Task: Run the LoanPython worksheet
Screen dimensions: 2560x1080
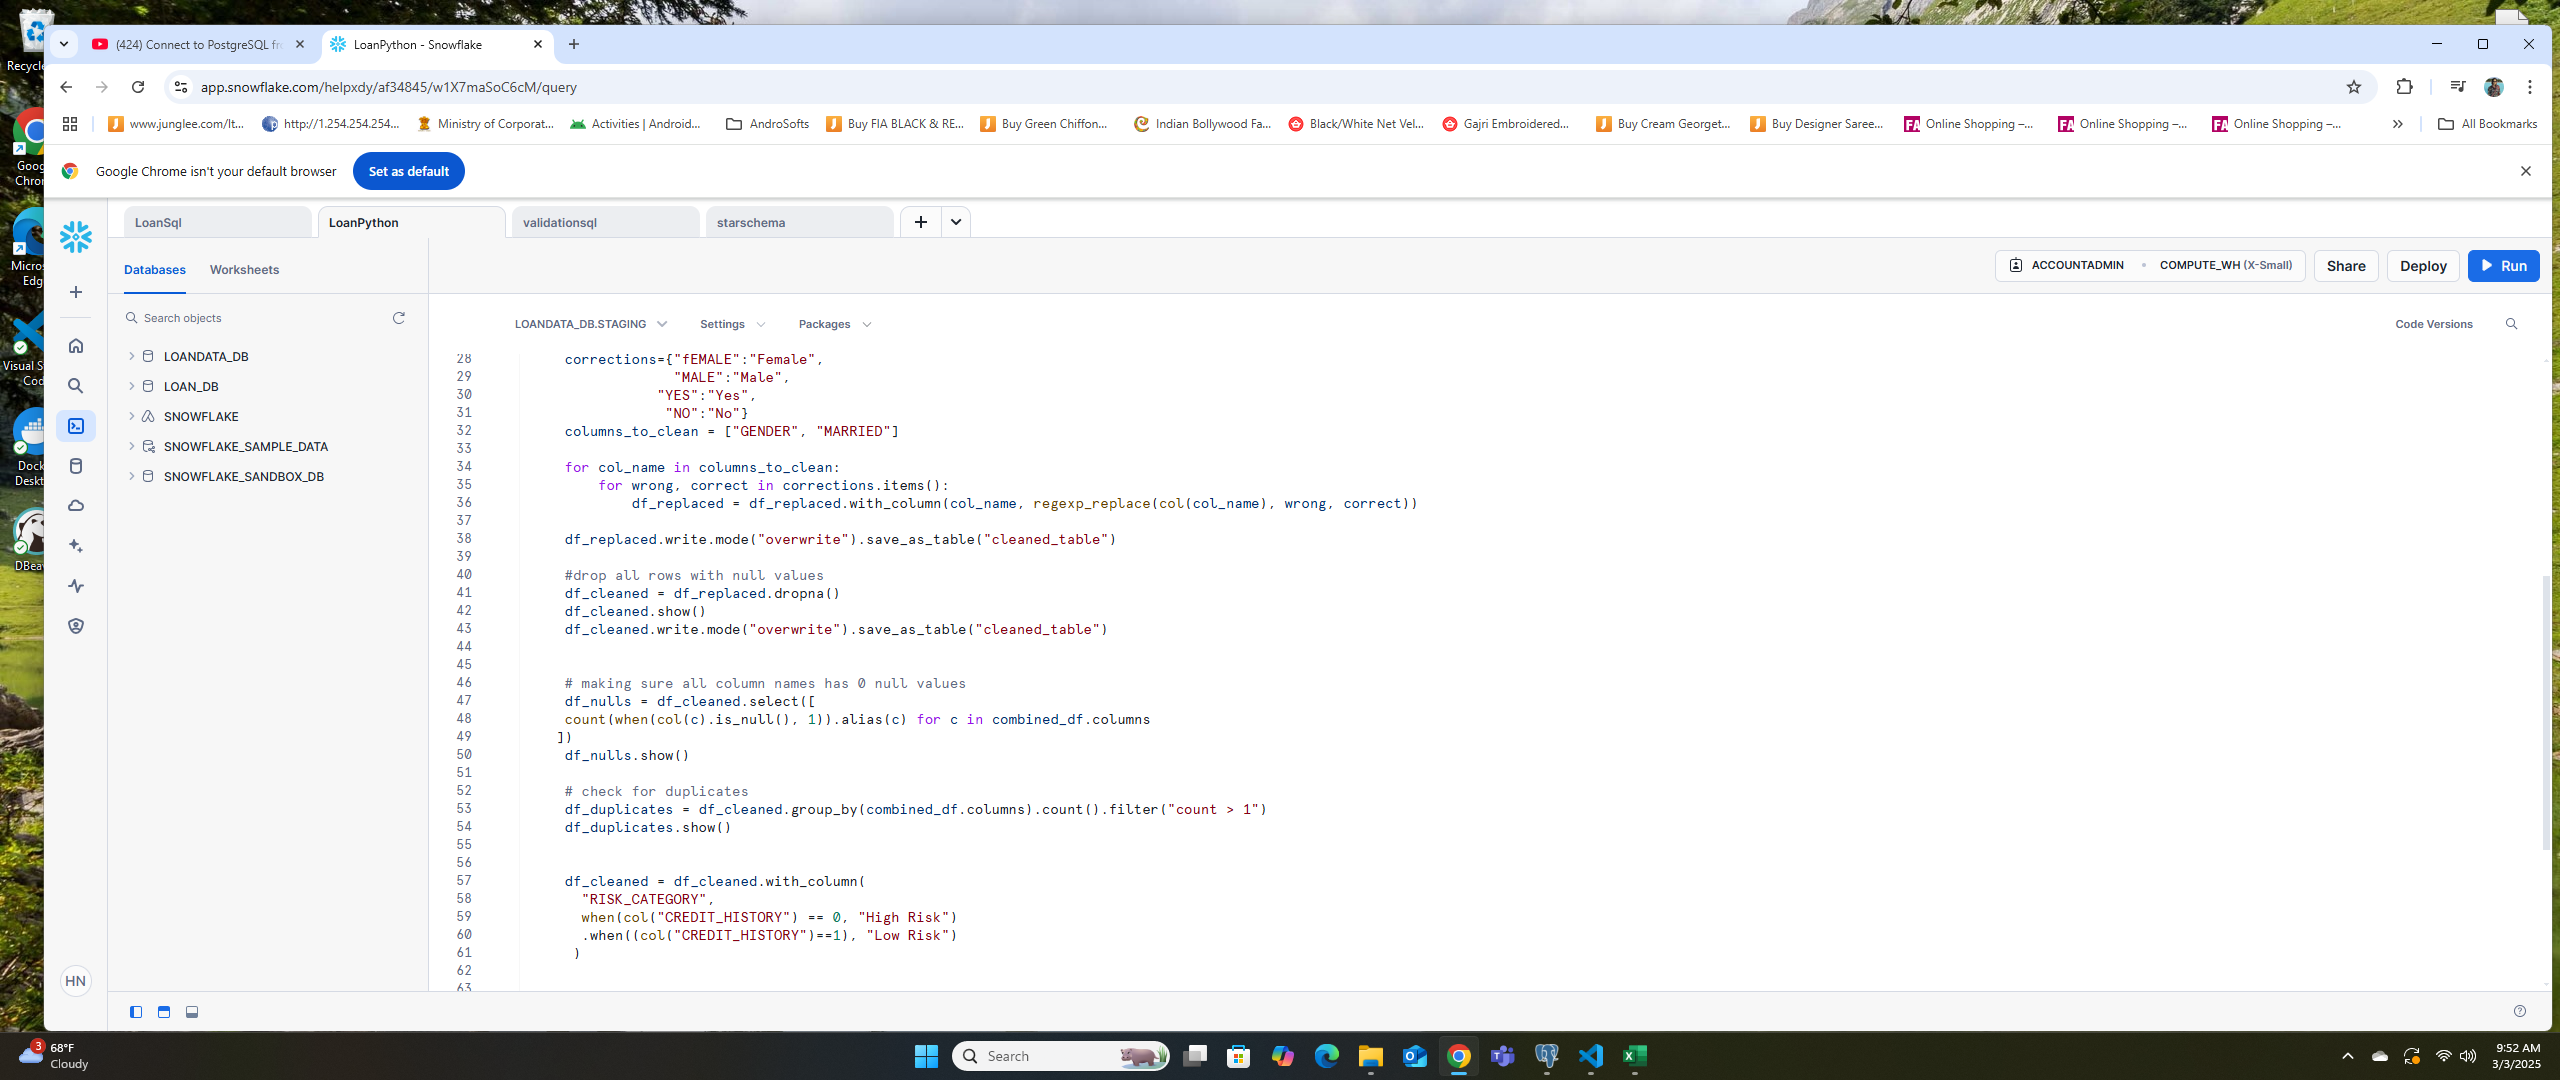Action: tap(2503, 266)
